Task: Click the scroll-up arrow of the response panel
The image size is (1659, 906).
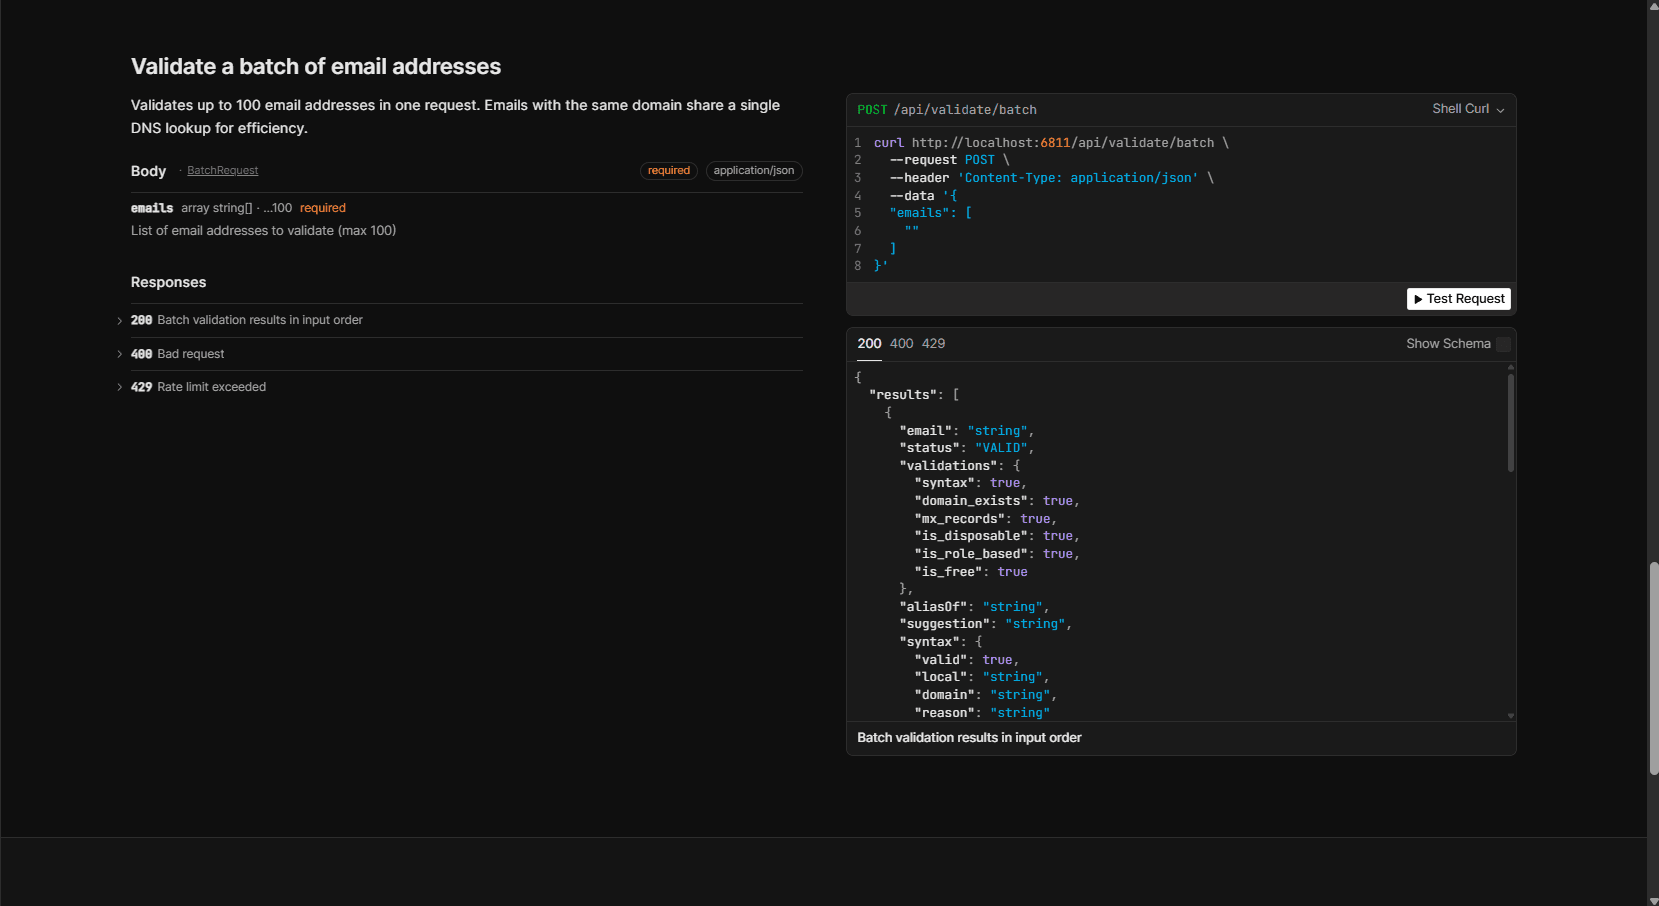Action: pyautogui.click(x=1510, y=367)
